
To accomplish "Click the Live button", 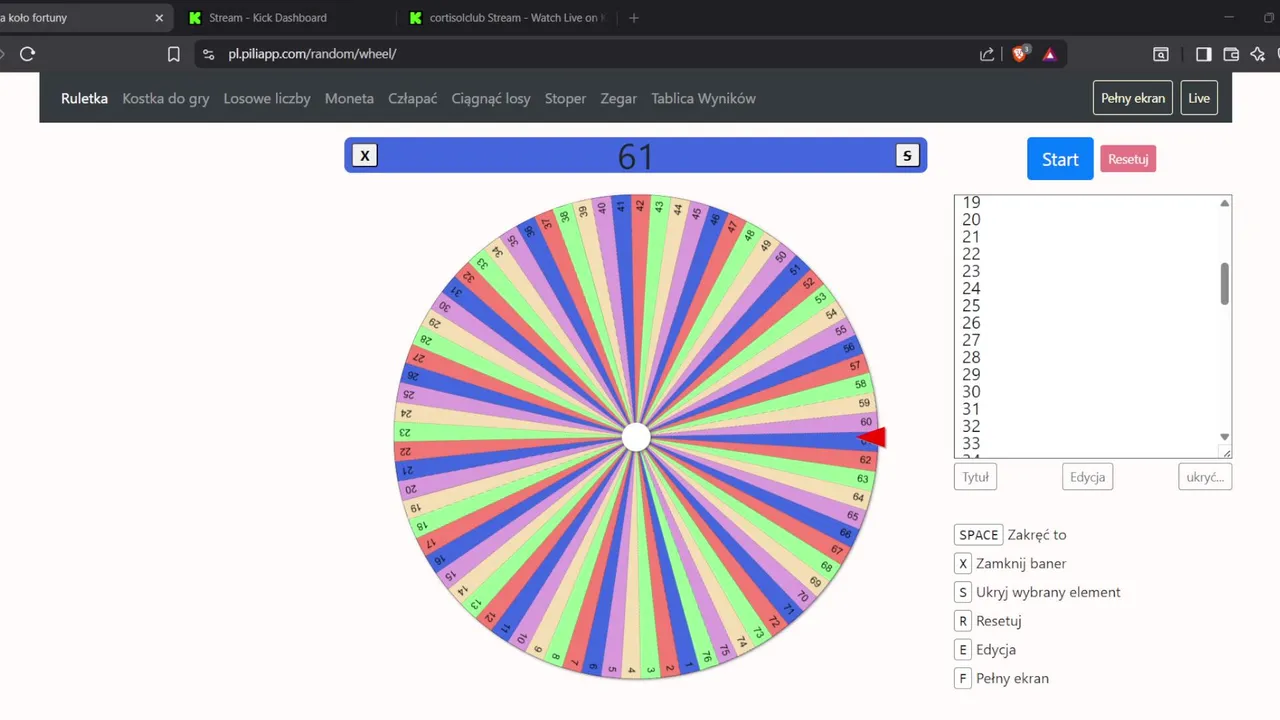I will click(x=1199, y=98).
